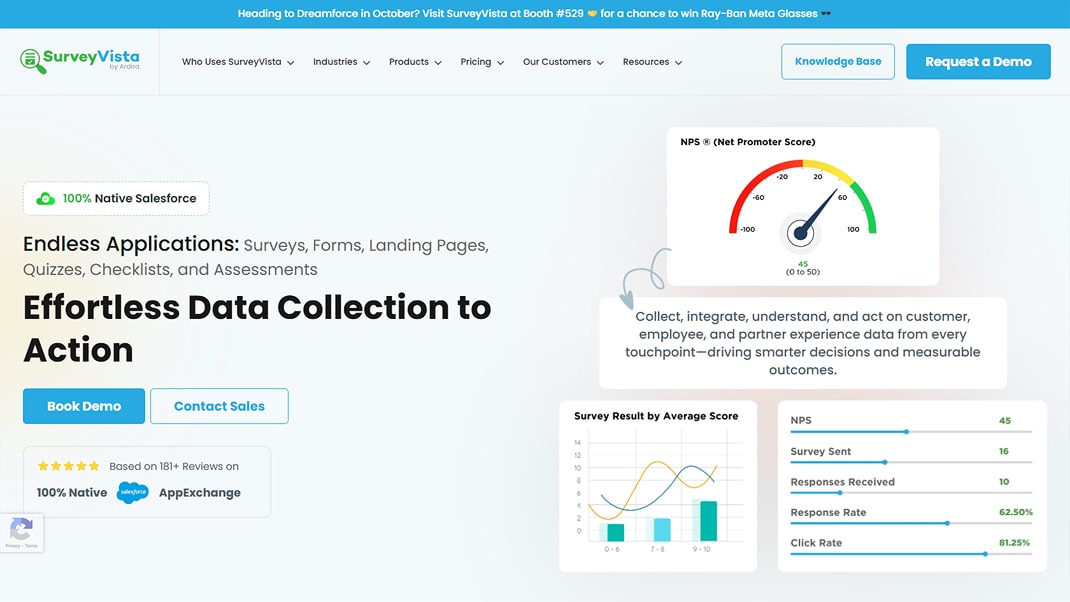This screenshot has width=1070, height=602.
Task: Click the reCAPTCHA badge icon
Action: pos(21,530)
